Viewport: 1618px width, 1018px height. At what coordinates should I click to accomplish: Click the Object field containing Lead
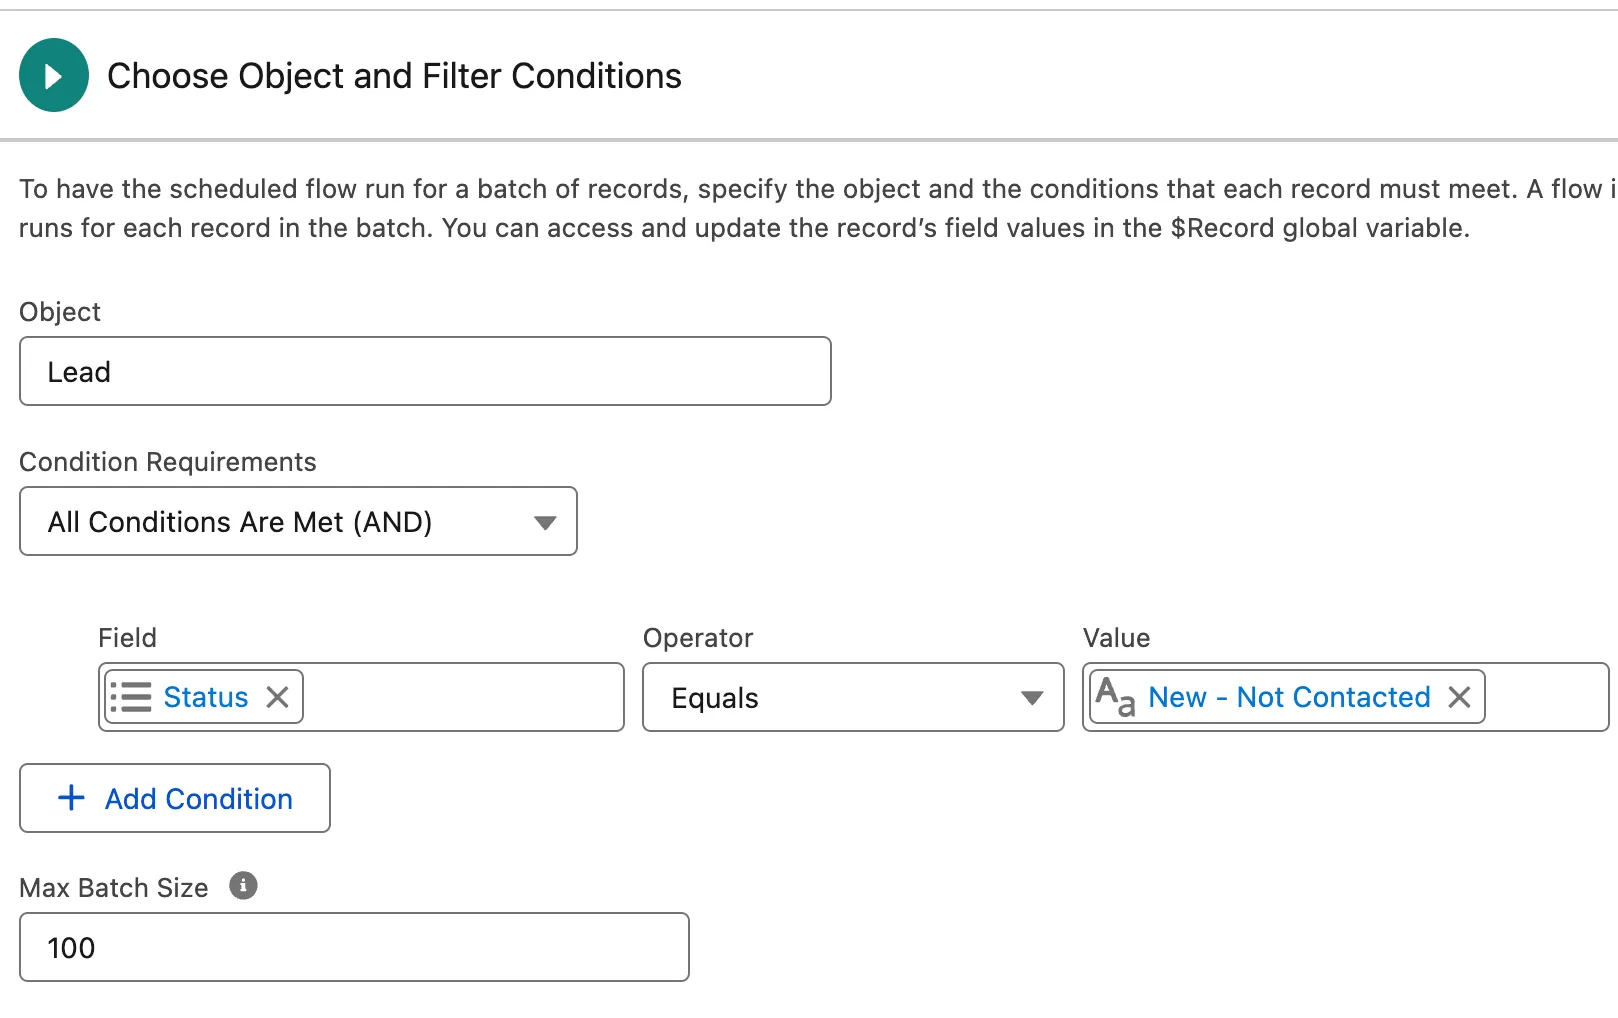pyautogui.click(x=425, y=372)
